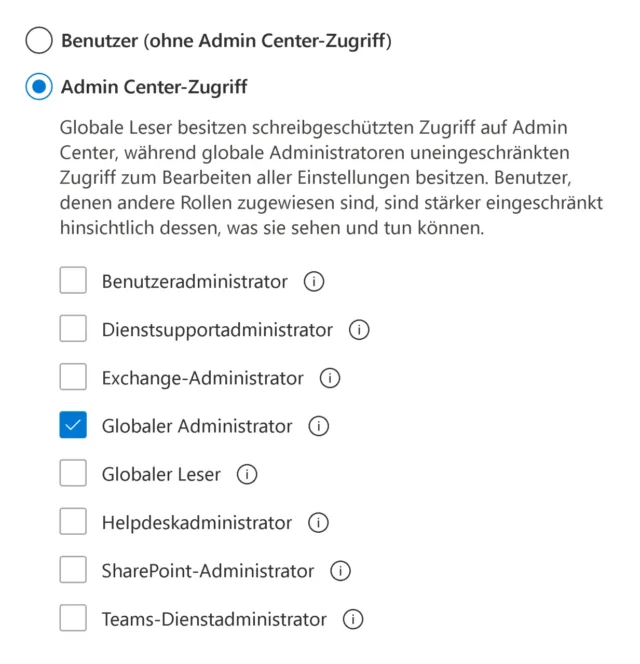Click info icon next to Benutzeradministrator
The height and width of the screenshot is (664, 640).
314,282
